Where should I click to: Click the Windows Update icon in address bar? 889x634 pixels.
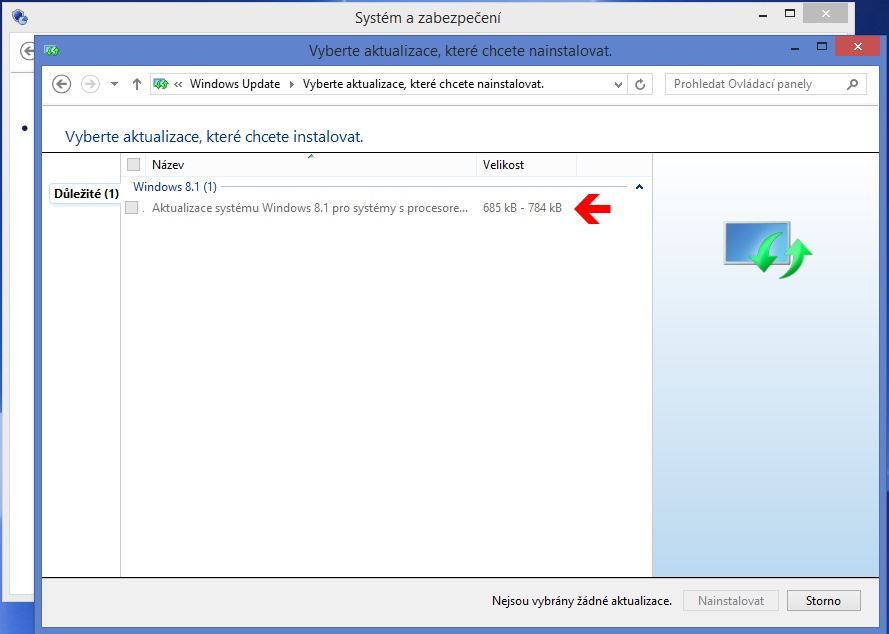(x=160, y=84)
